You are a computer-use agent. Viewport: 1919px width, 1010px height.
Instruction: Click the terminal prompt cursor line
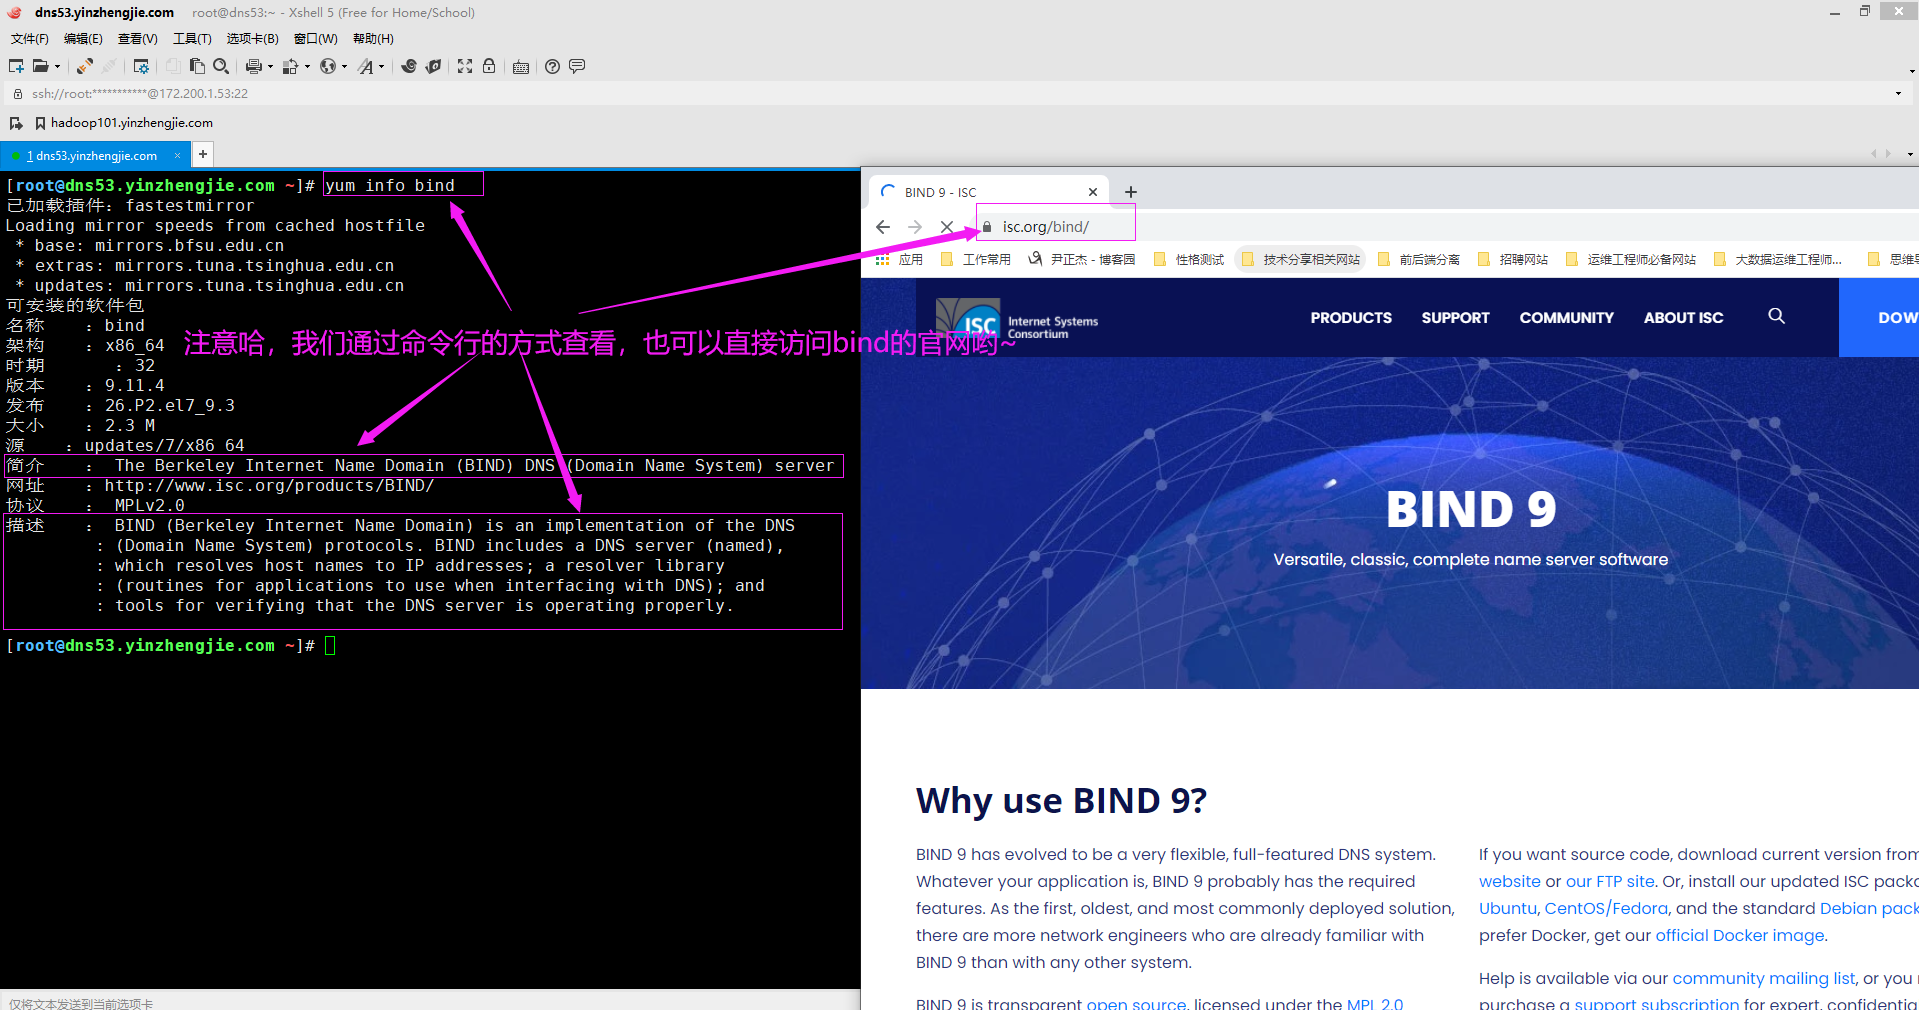tap(330, 646)
